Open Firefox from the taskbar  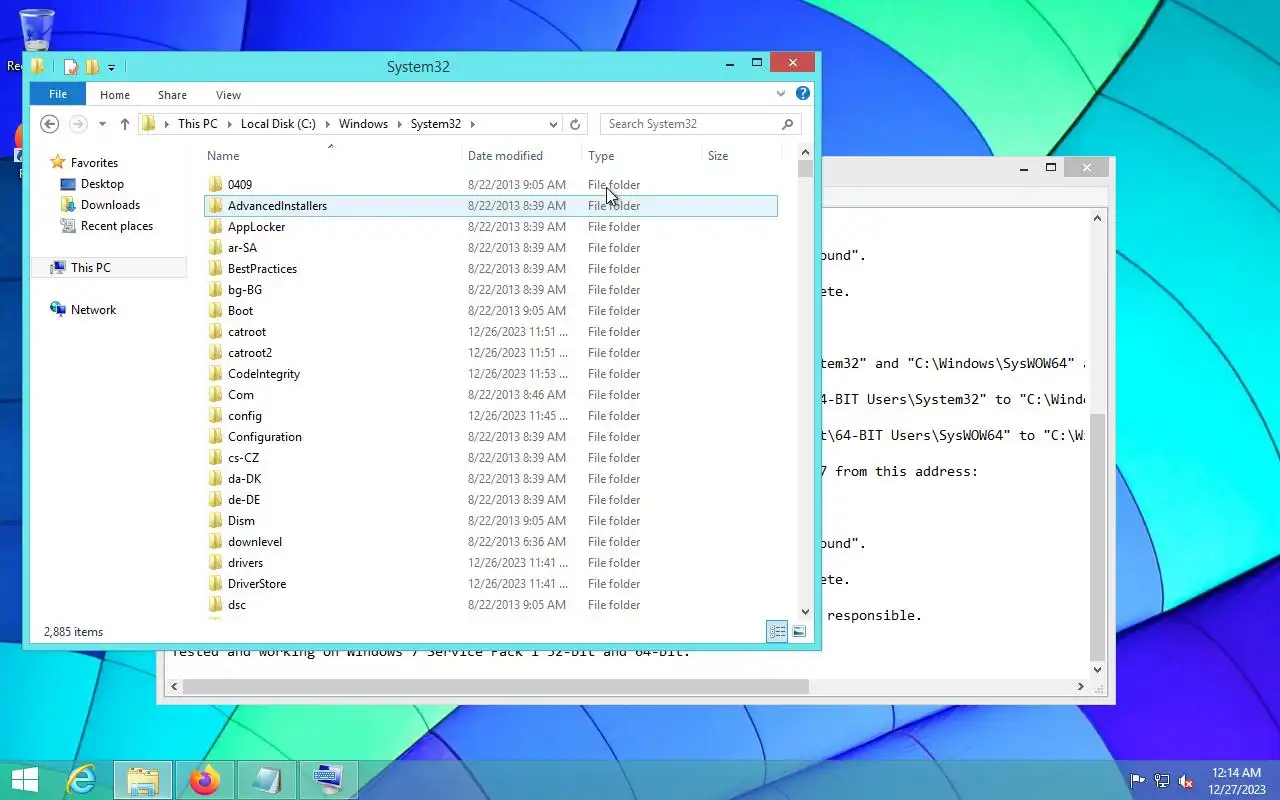205,780
